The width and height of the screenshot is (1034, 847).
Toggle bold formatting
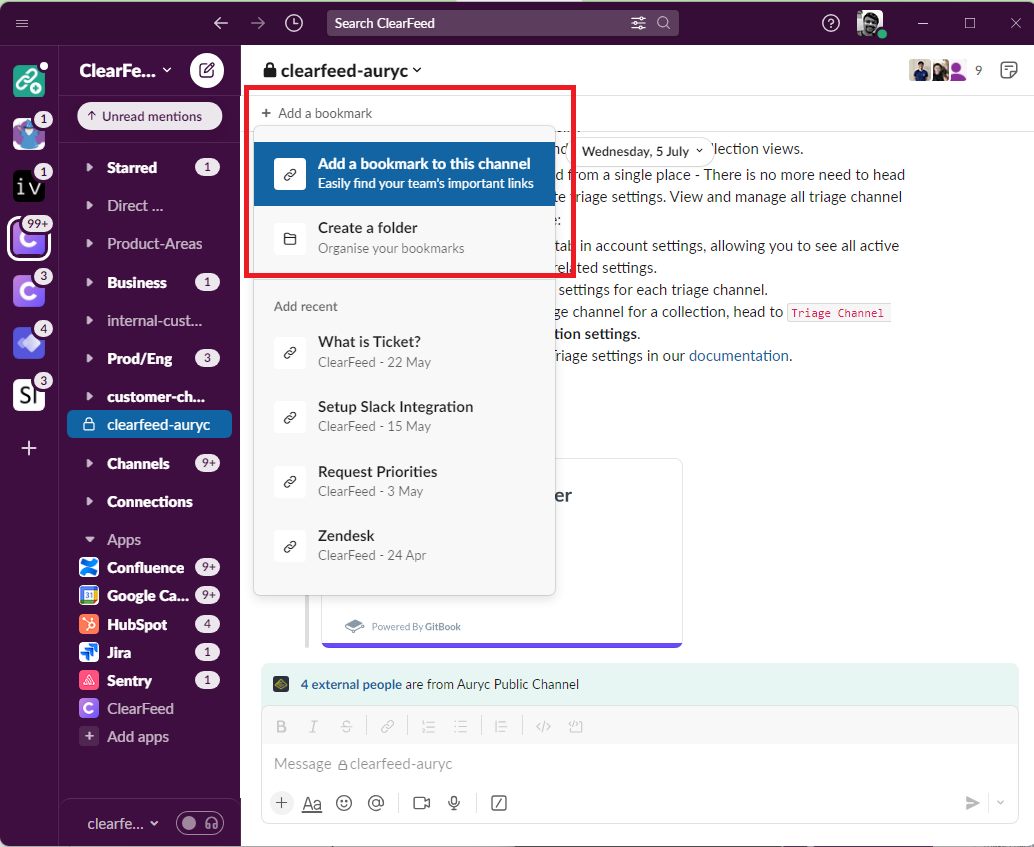pyautogui.click(x=282, y=726)
